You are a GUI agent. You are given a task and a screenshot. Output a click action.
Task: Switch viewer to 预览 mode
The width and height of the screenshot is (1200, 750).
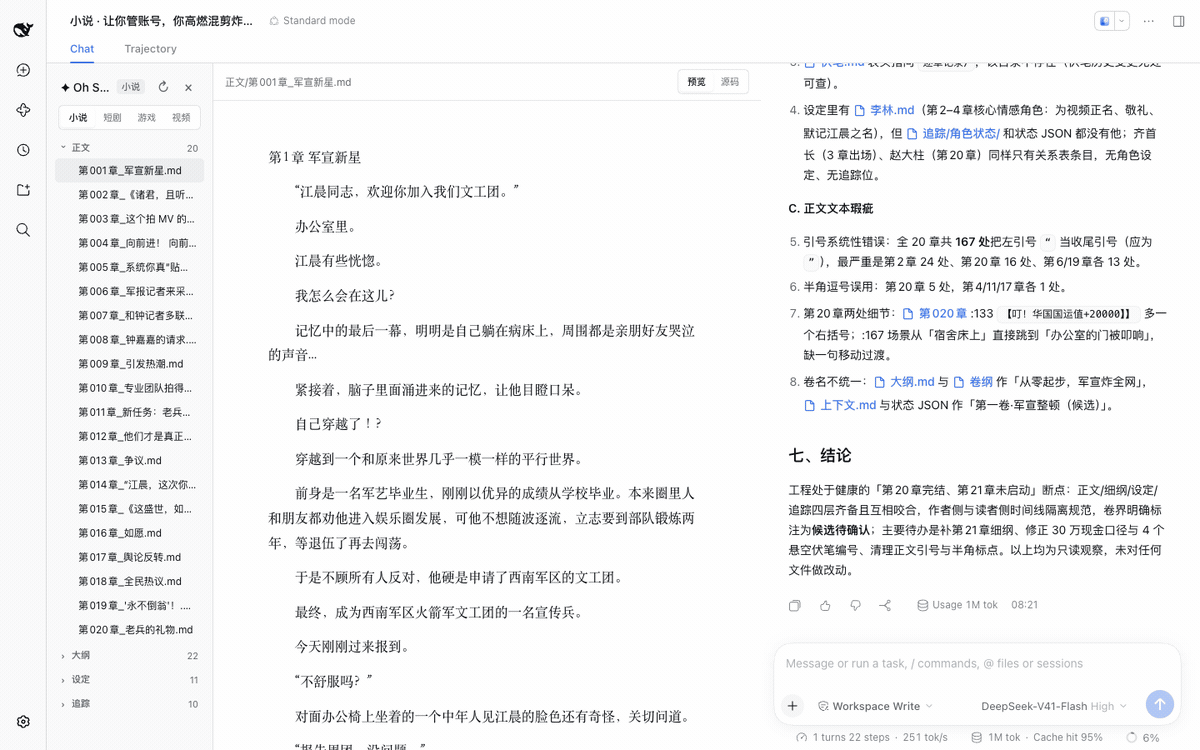click(x=697, y=82)
